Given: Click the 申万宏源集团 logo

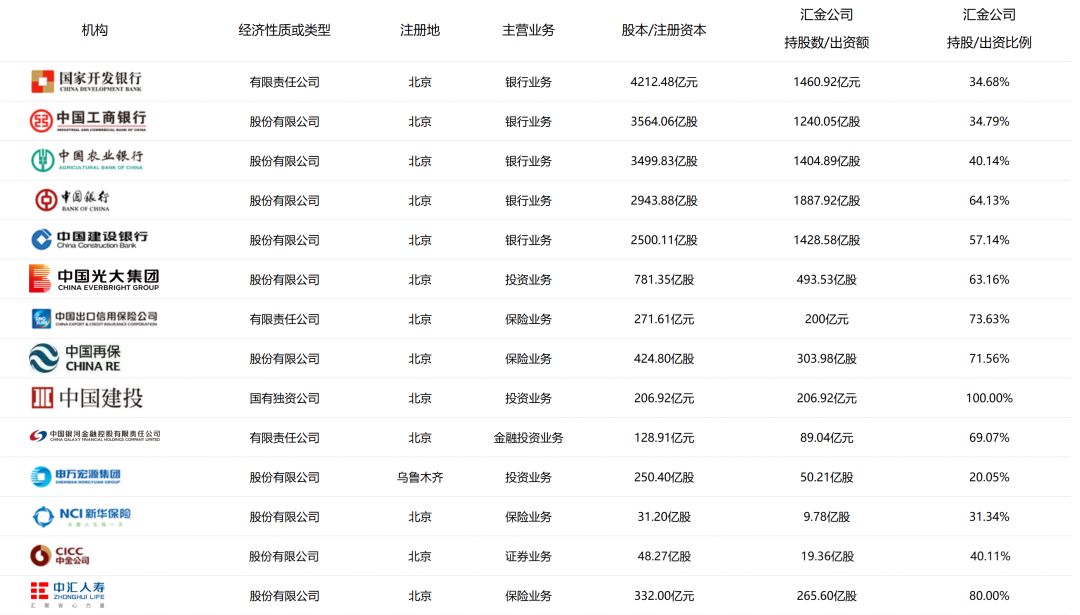Looking at the screenshot, I should click(x=76, y=476).
